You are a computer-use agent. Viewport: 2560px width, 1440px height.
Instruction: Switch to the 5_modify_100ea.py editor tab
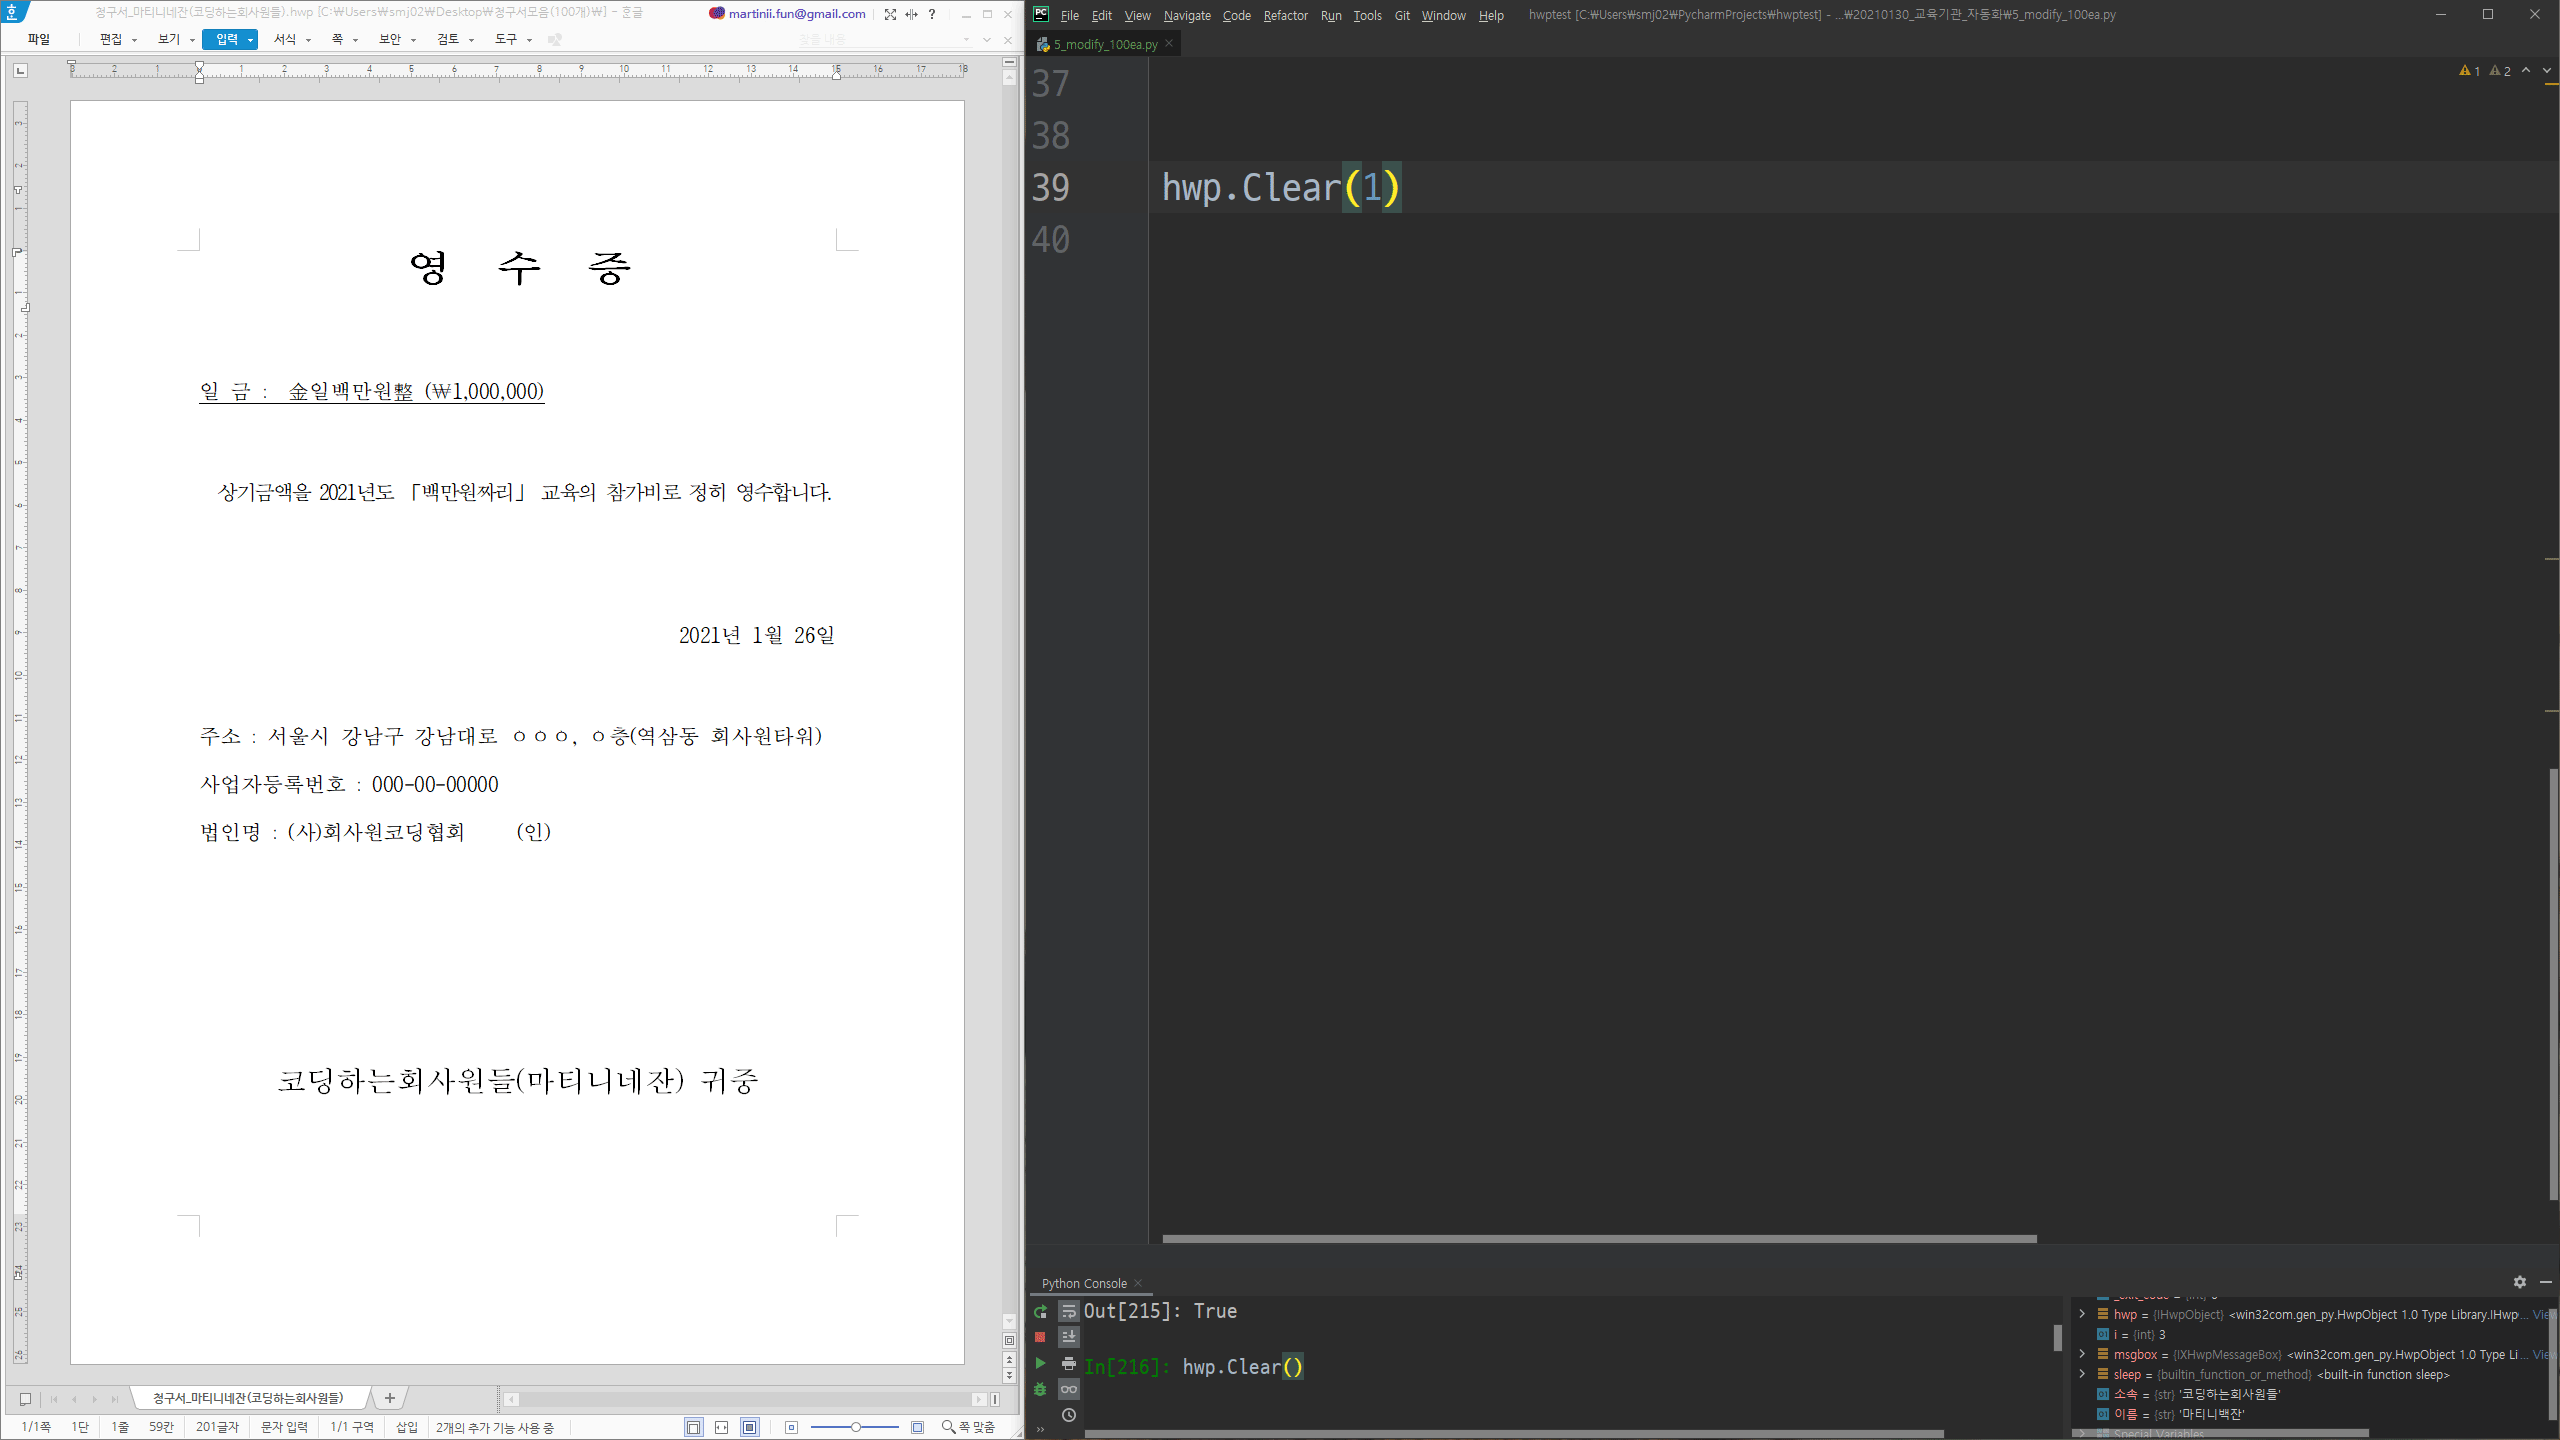point(1104,44)
